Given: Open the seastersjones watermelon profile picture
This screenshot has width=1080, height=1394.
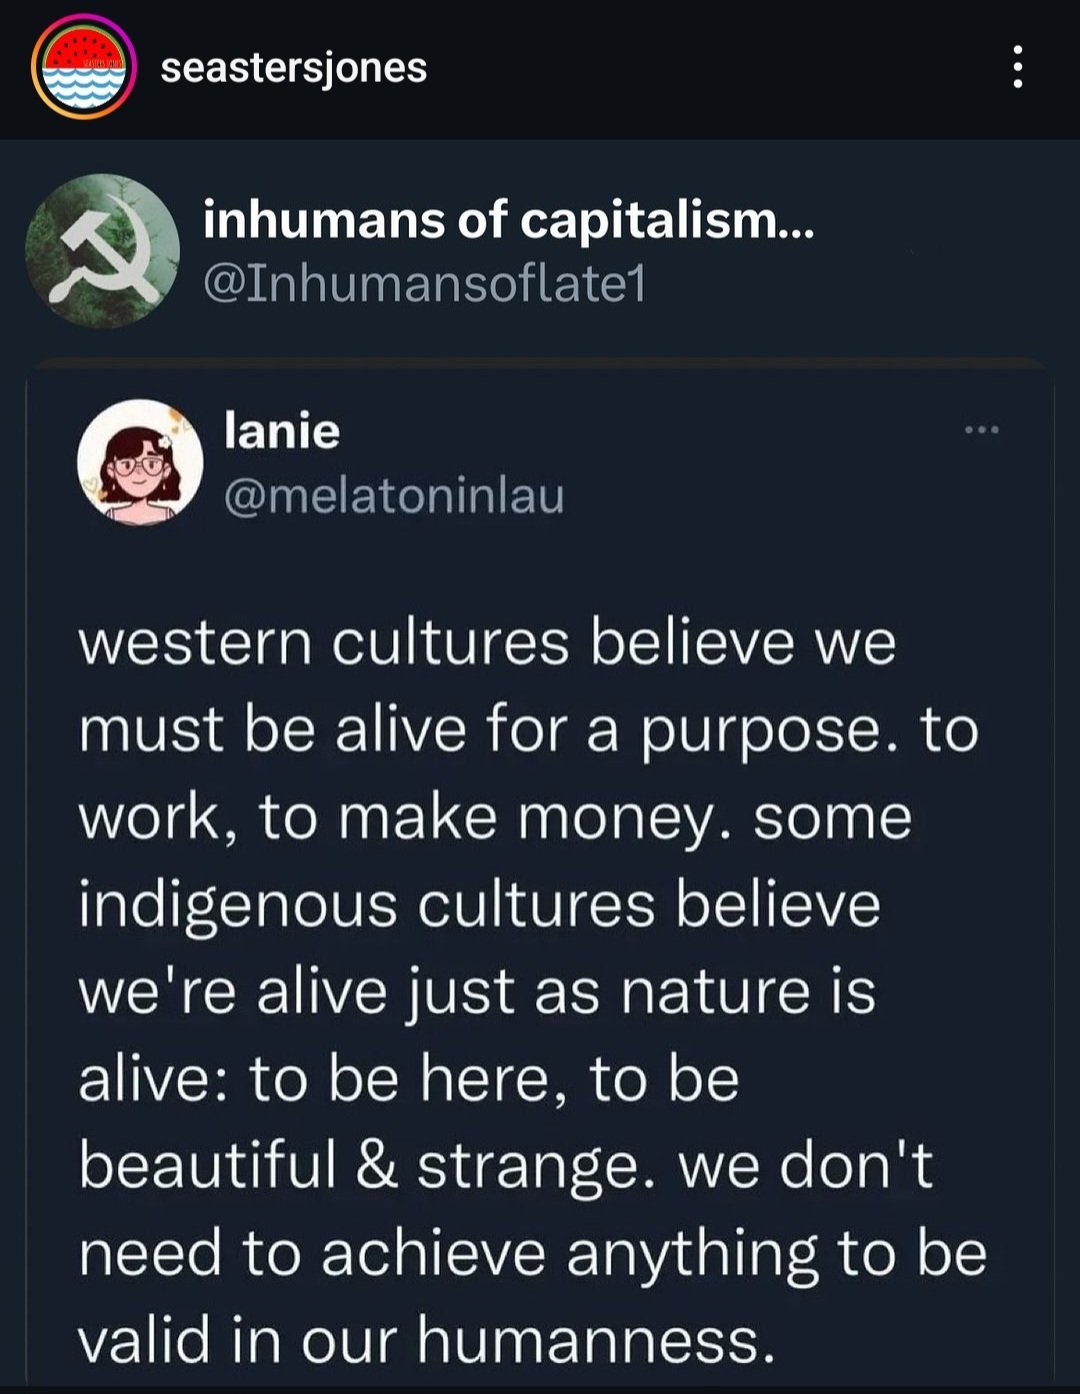Looking at the screenshot, I should pos(84,67).
